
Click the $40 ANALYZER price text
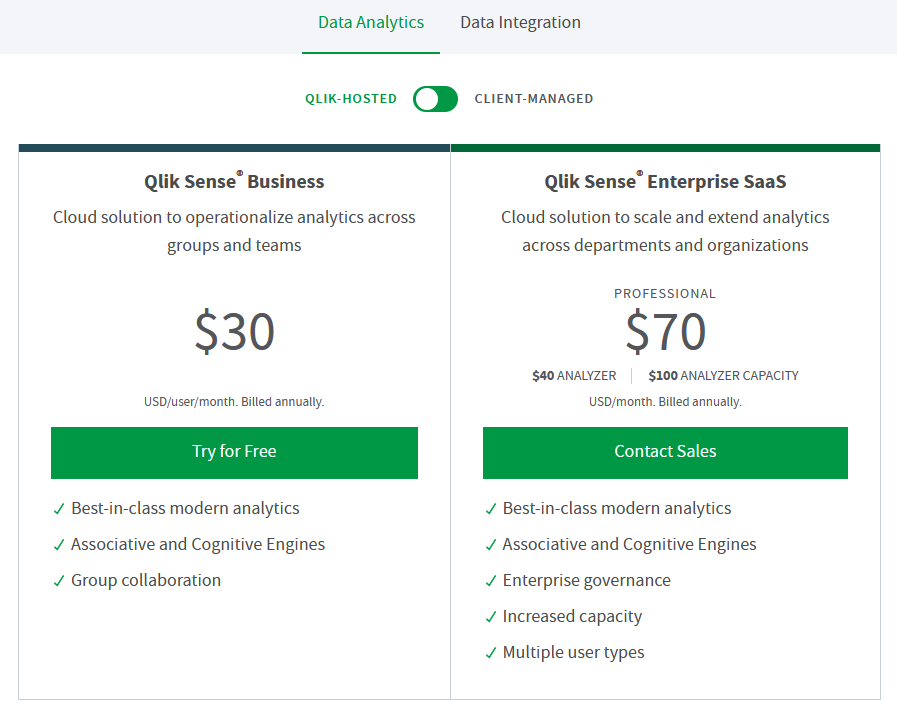point(574,376)
